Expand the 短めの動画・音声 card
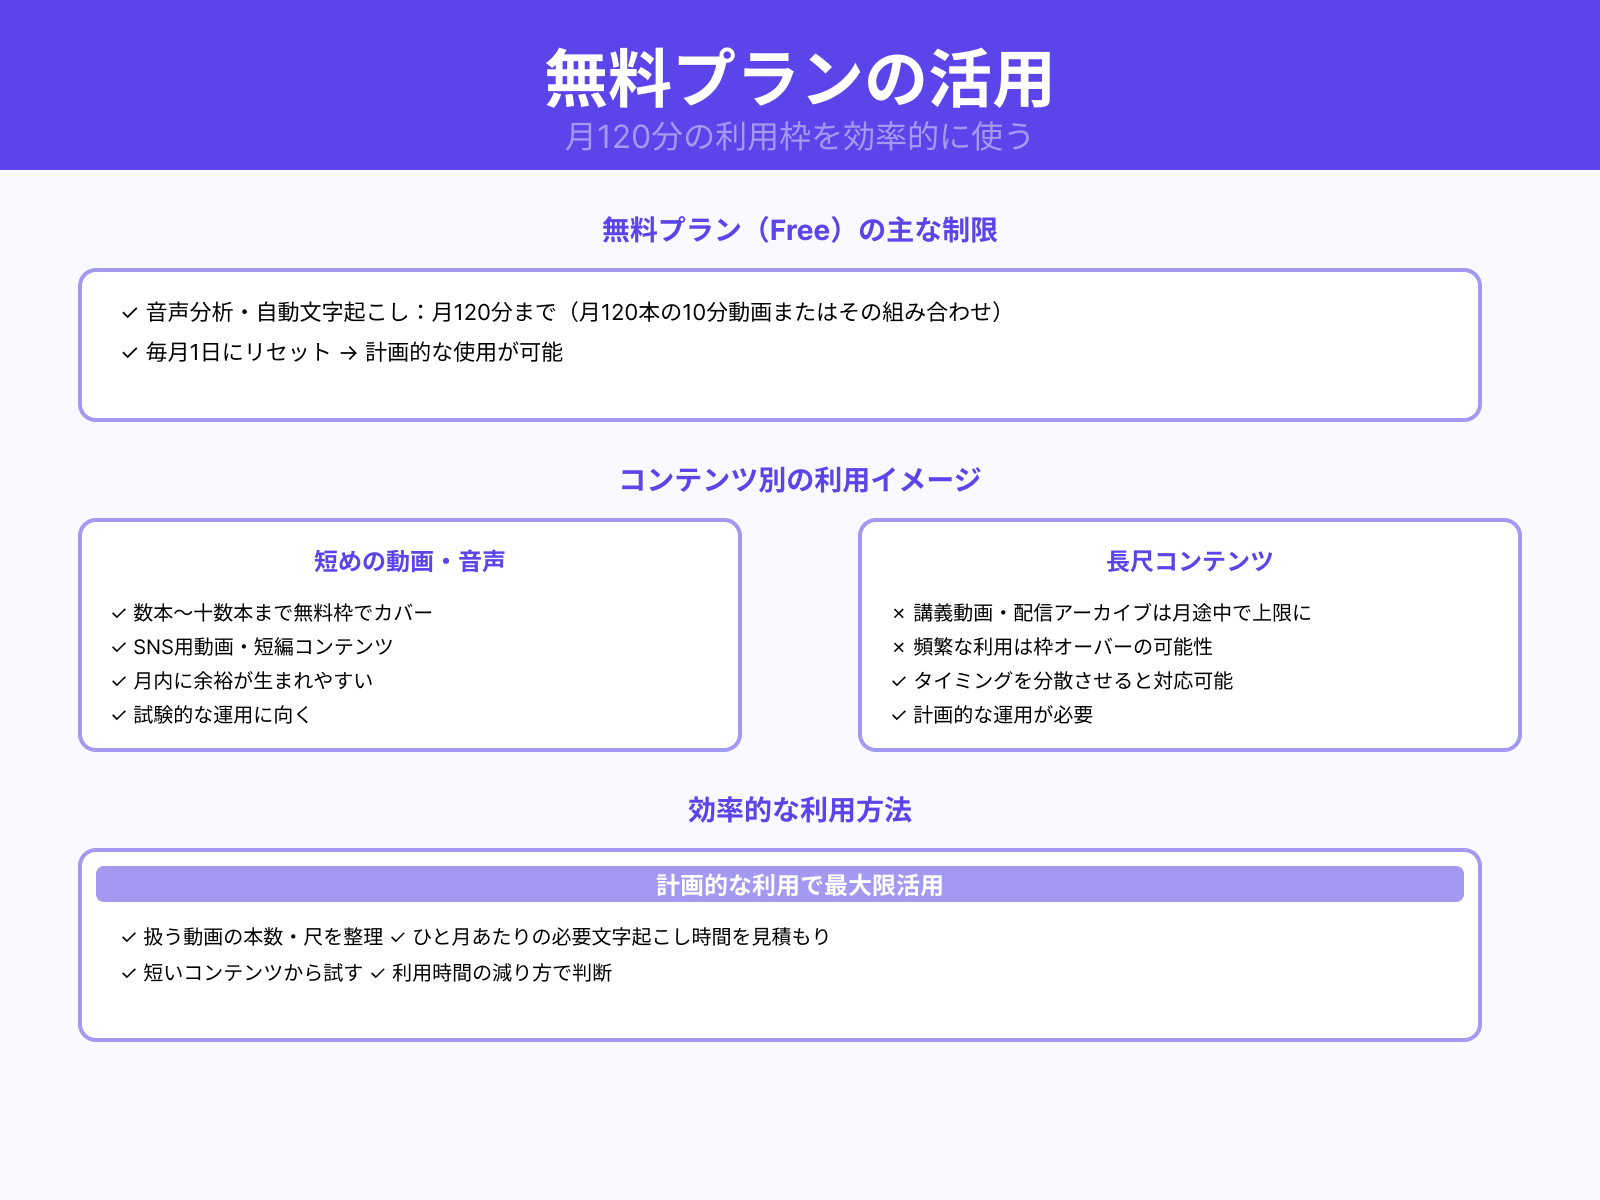 click(410, 561)
